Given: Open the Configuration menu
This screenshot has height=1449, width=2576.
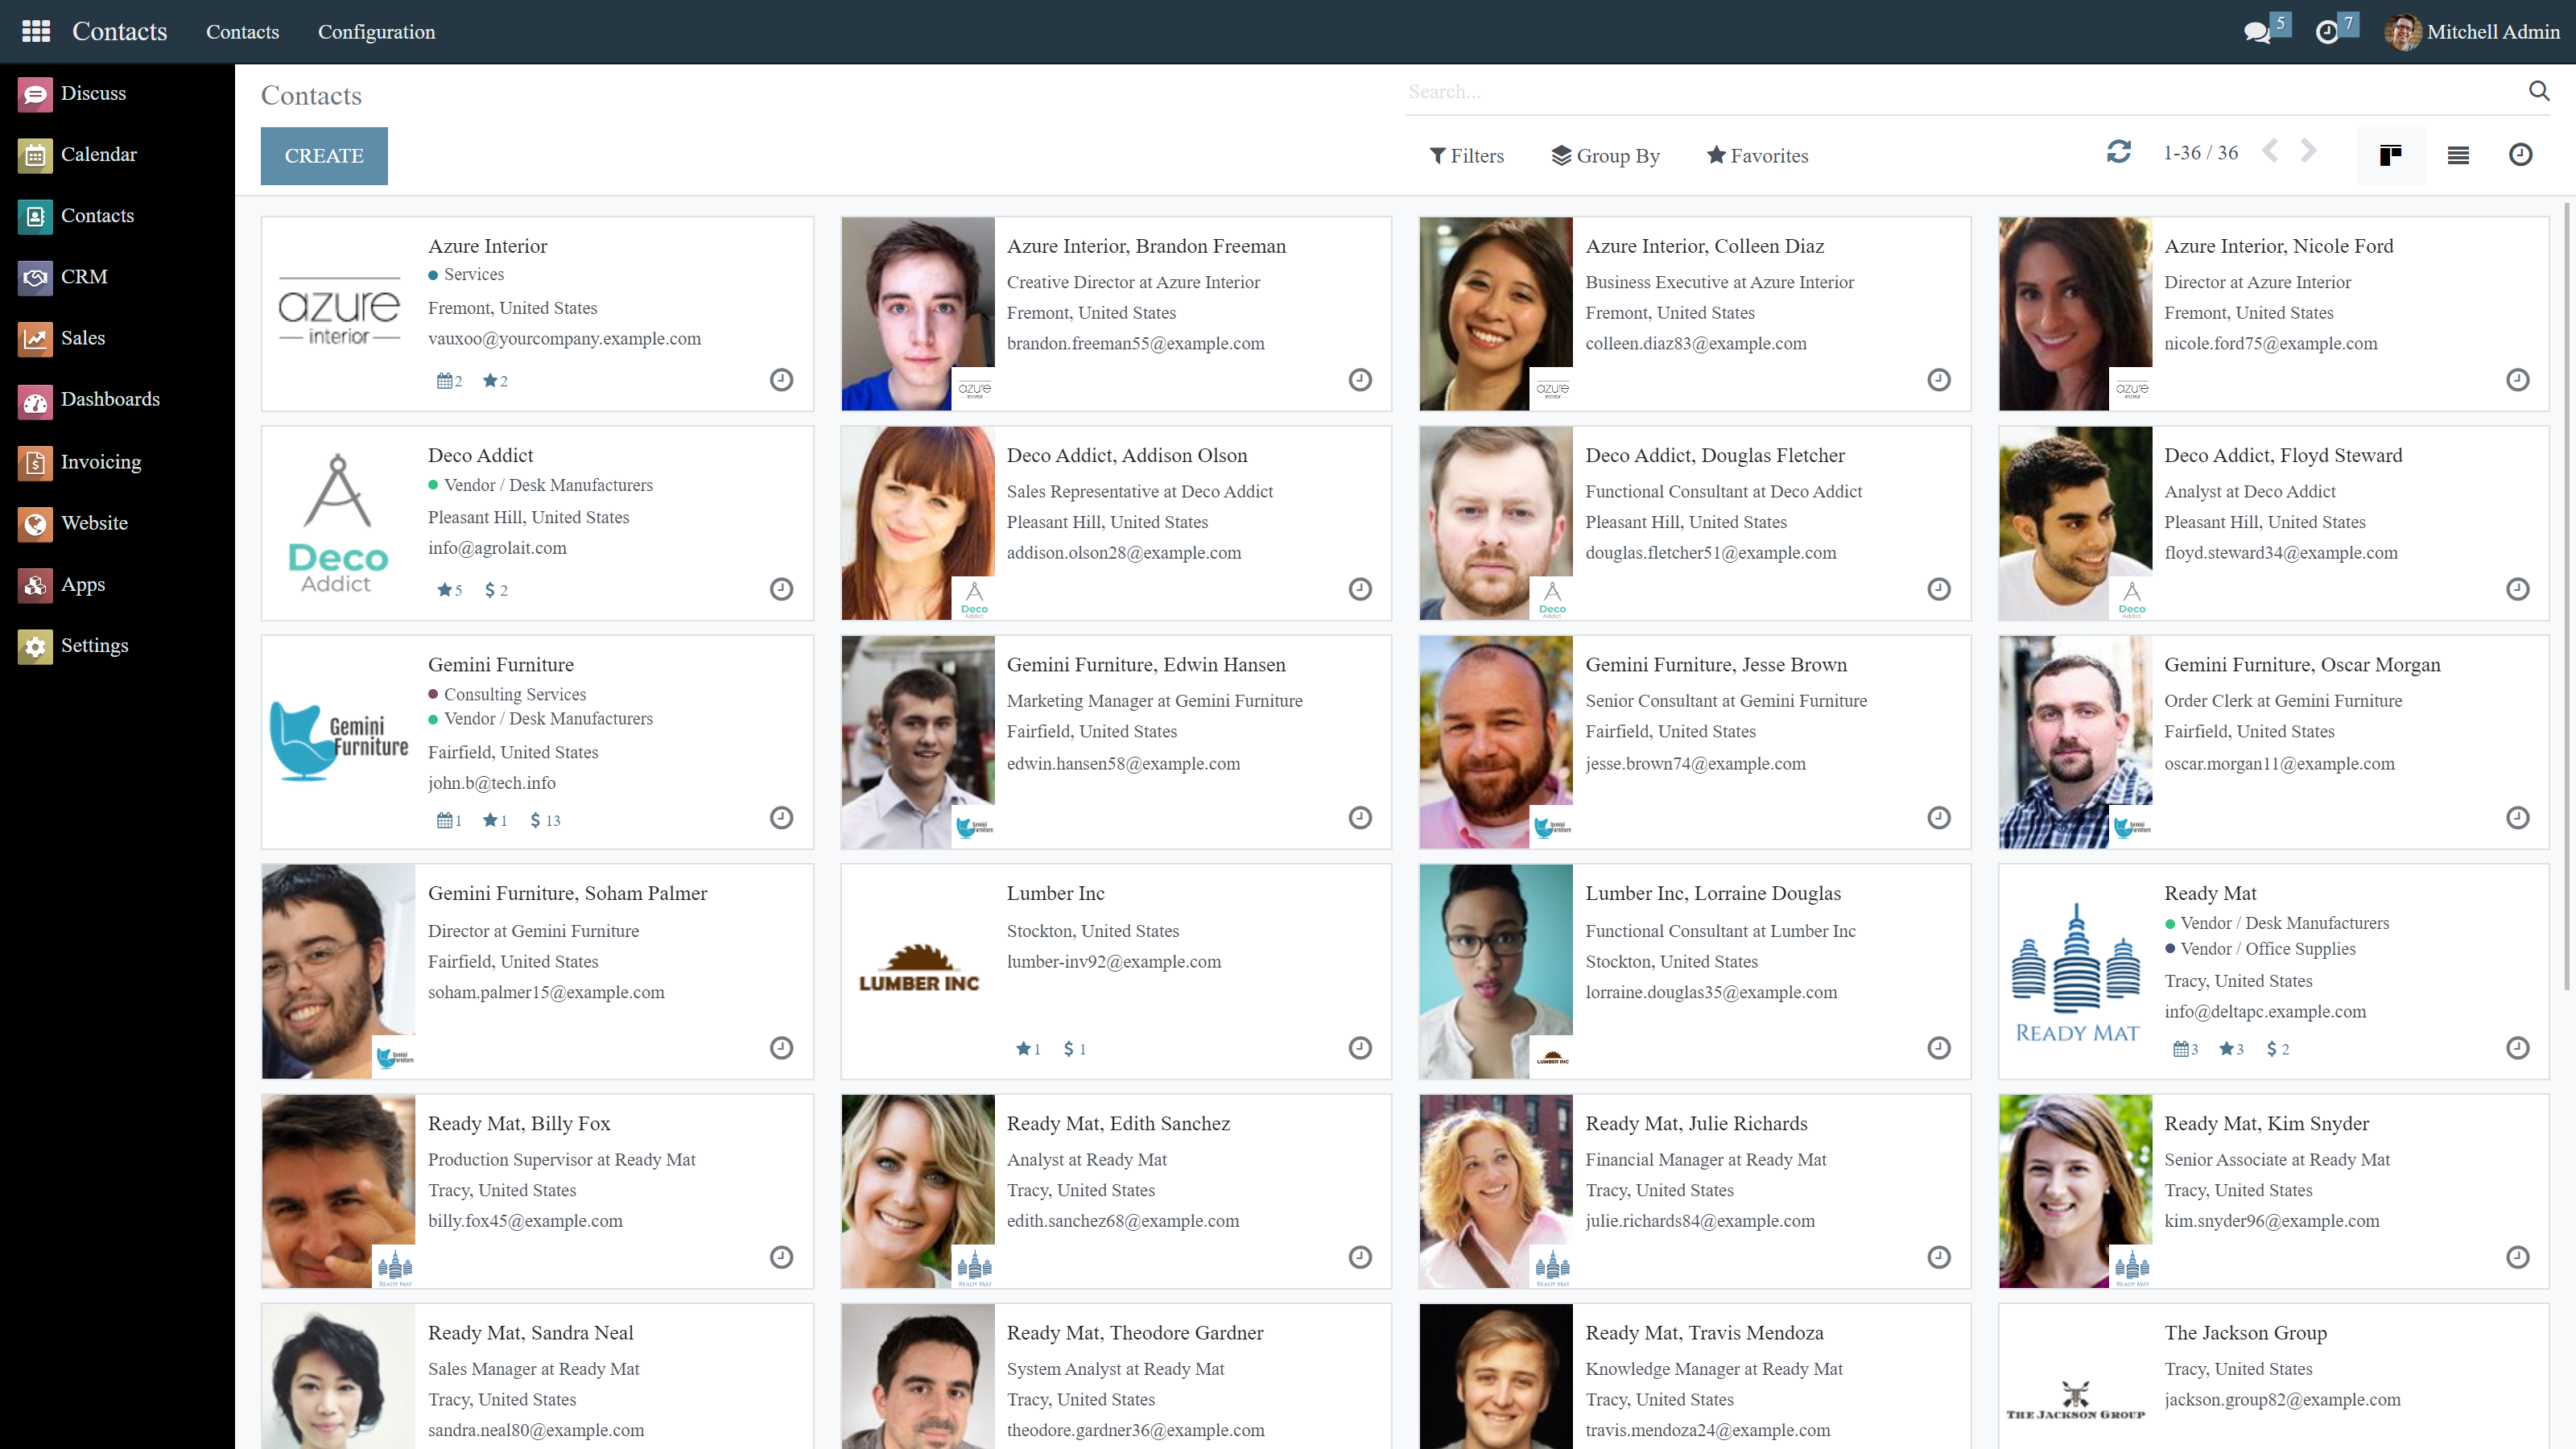Looking at the screenshot, I should coord(376,32).
